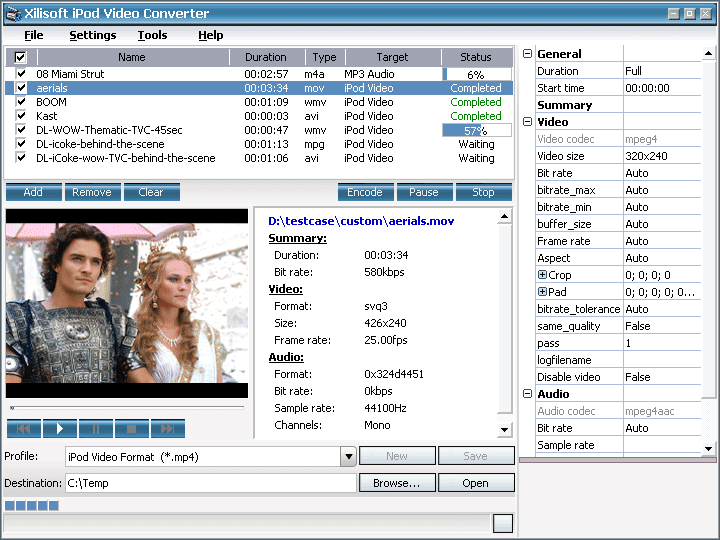Click the 57% progress bar
This screenshot has width=720, height=540.
477,130
